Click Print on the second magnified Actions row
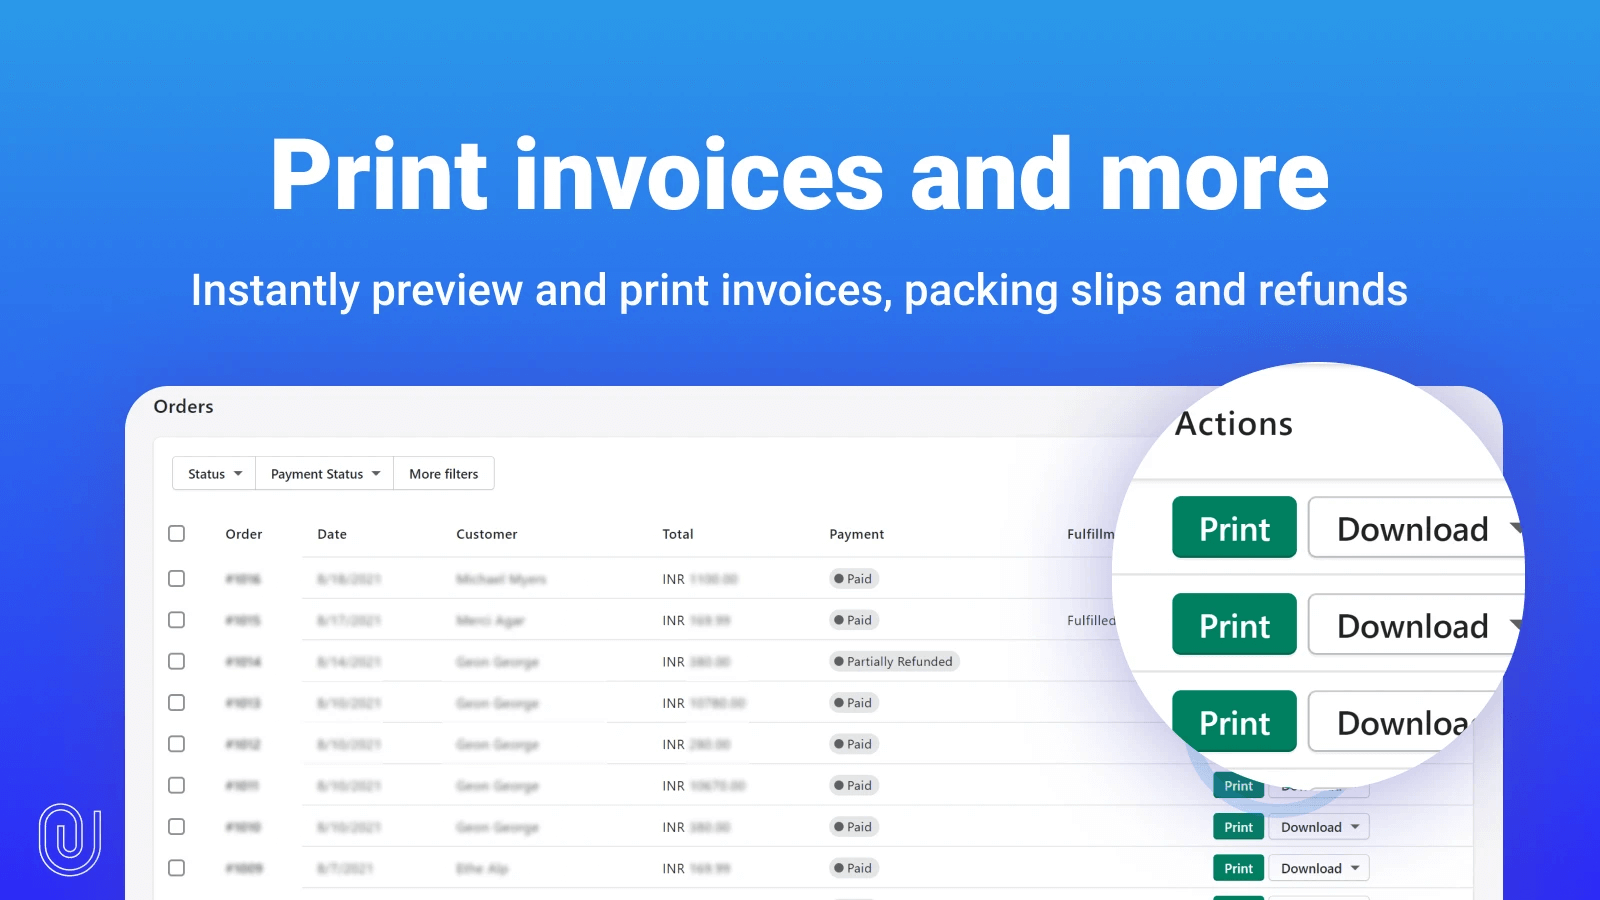 [1233, 624]
